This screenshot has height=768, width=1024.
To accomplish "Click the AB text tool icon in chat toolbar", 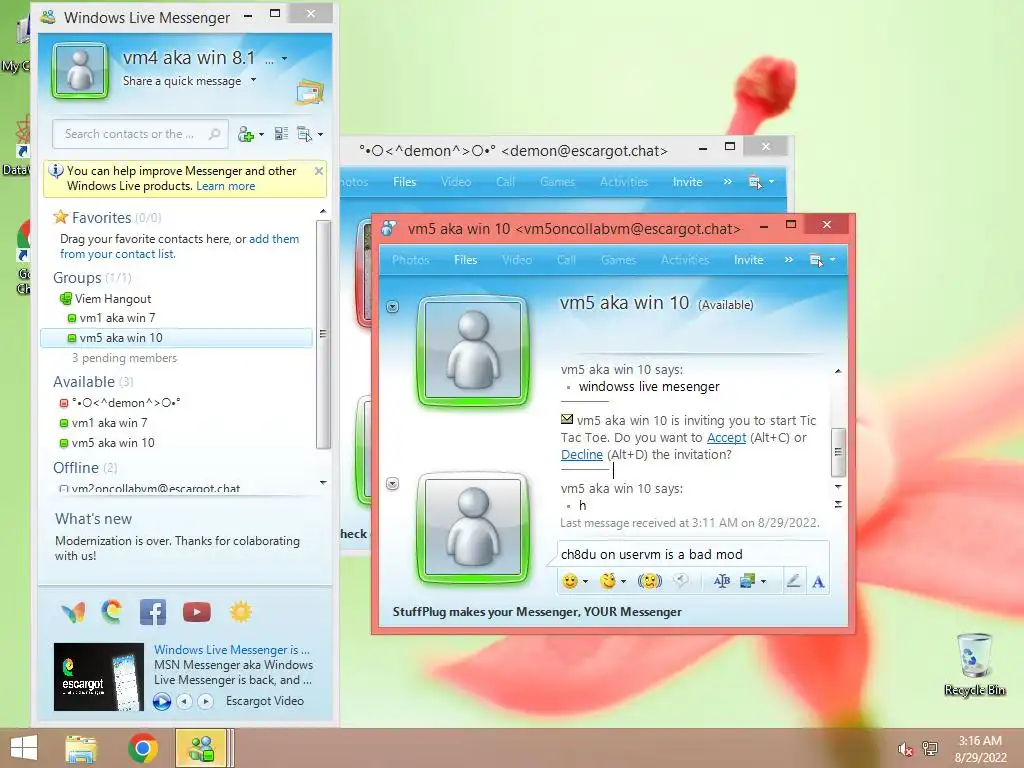I will coord(722,581).
